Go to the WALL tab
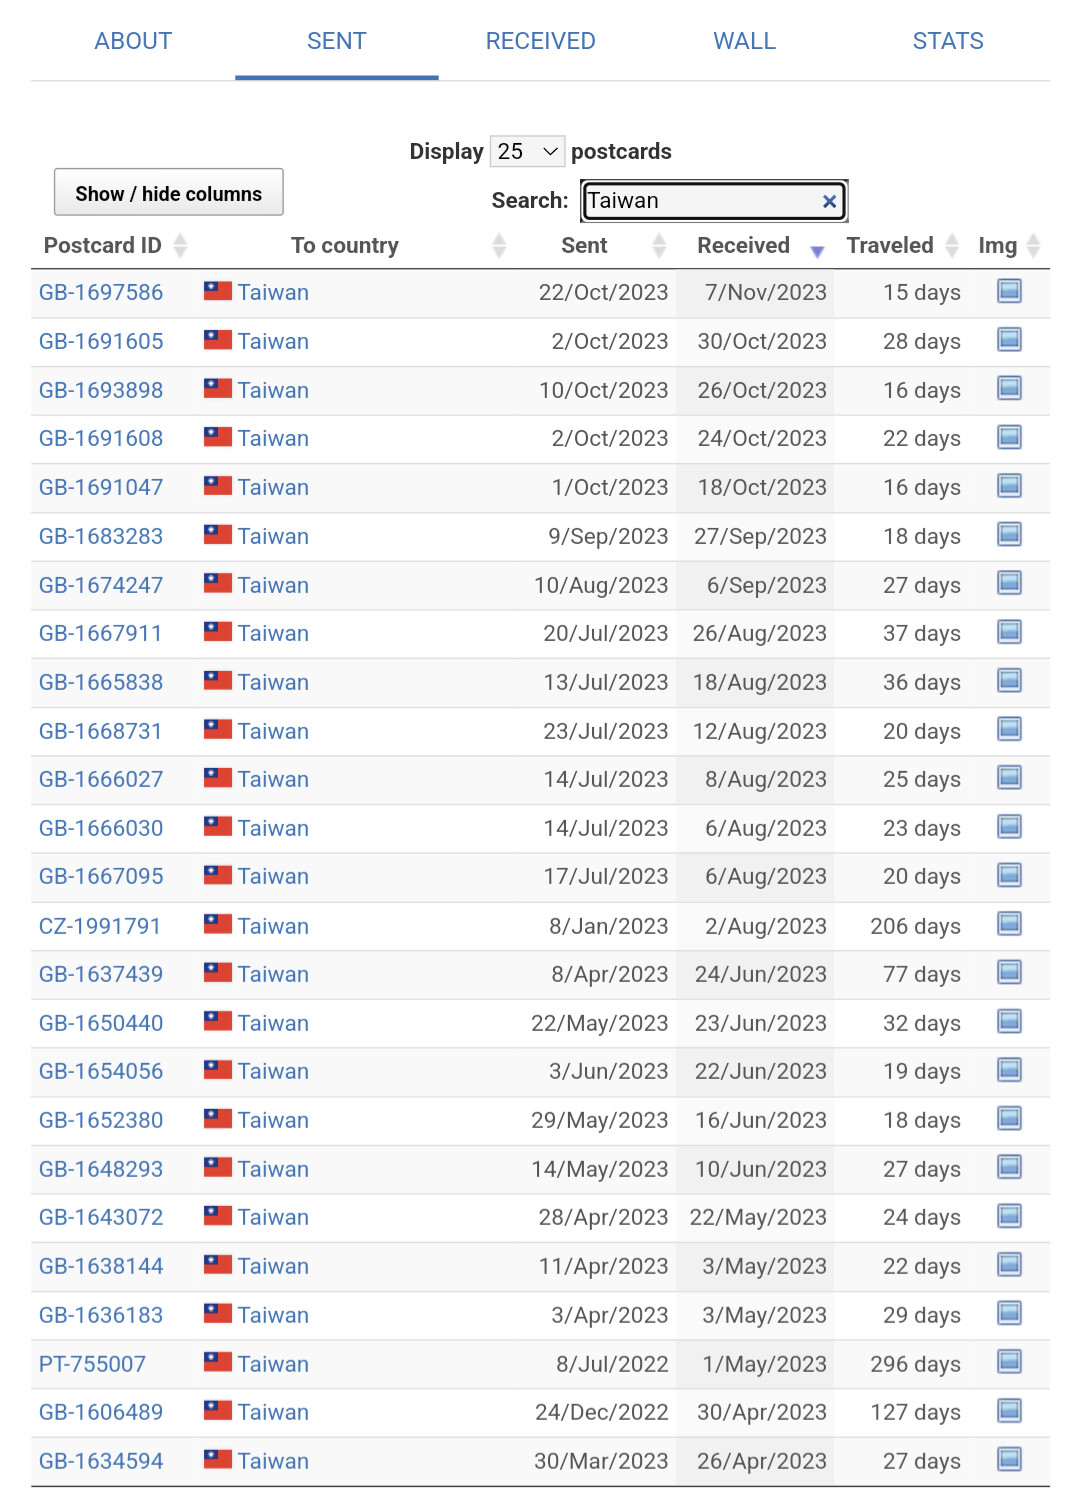Screen dimensions: 1080x1504 (x=744, y=41)
